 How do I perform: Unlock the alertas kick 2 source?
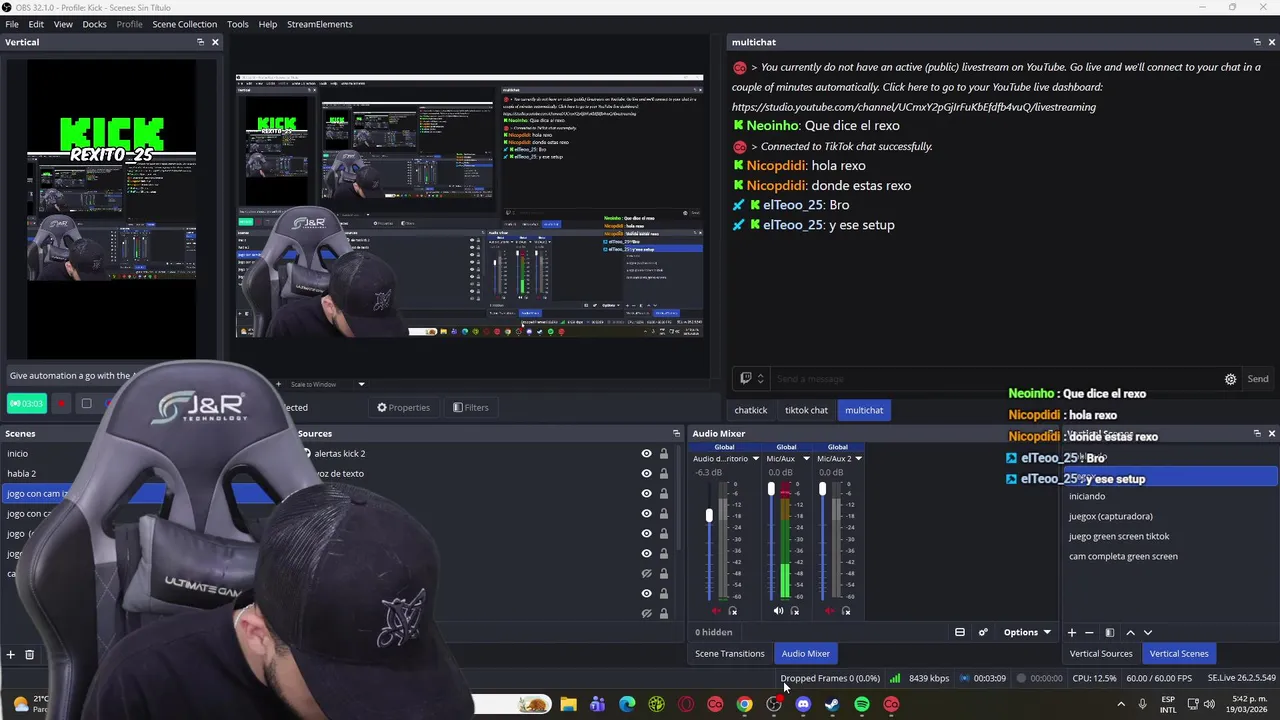663,453
